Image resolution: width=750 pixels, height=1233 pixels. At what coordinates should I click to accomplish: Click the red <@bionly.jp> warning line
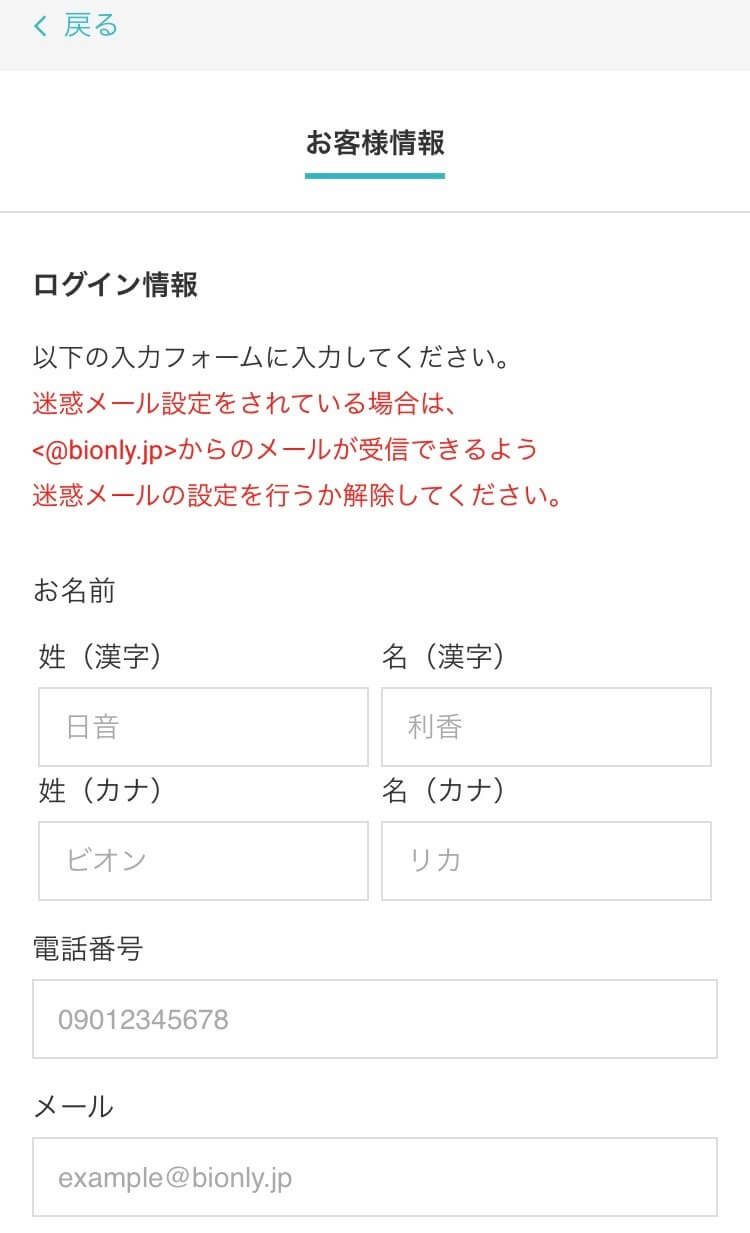285,450
